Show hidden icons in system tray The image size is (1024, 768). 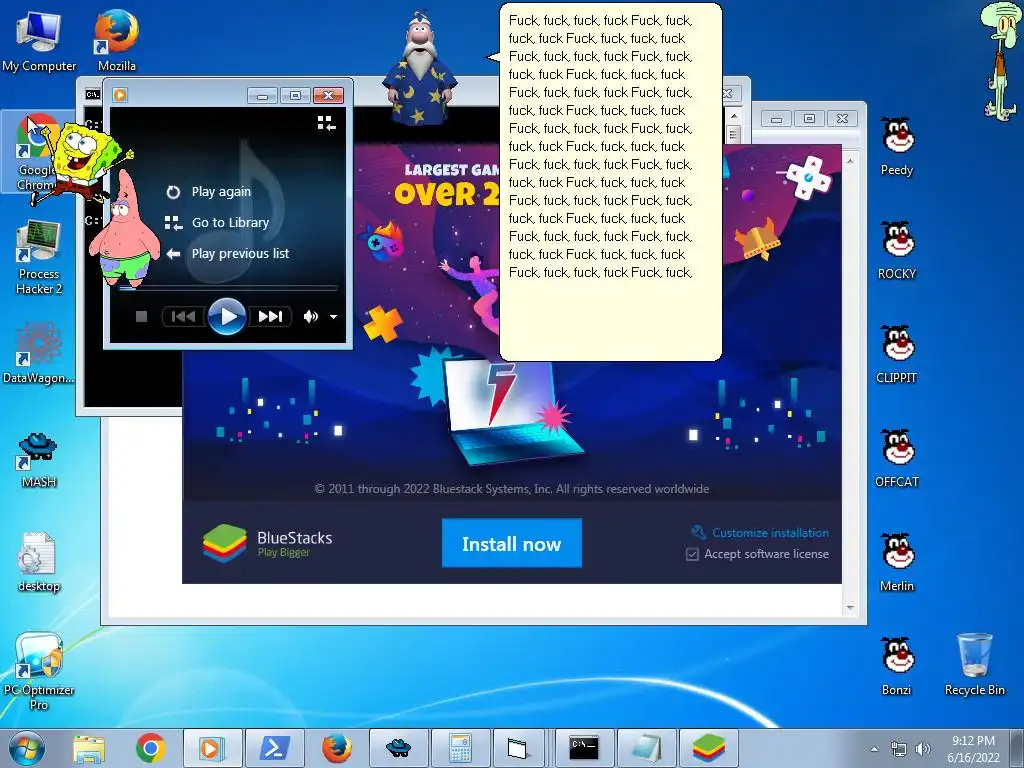point(874,749)
